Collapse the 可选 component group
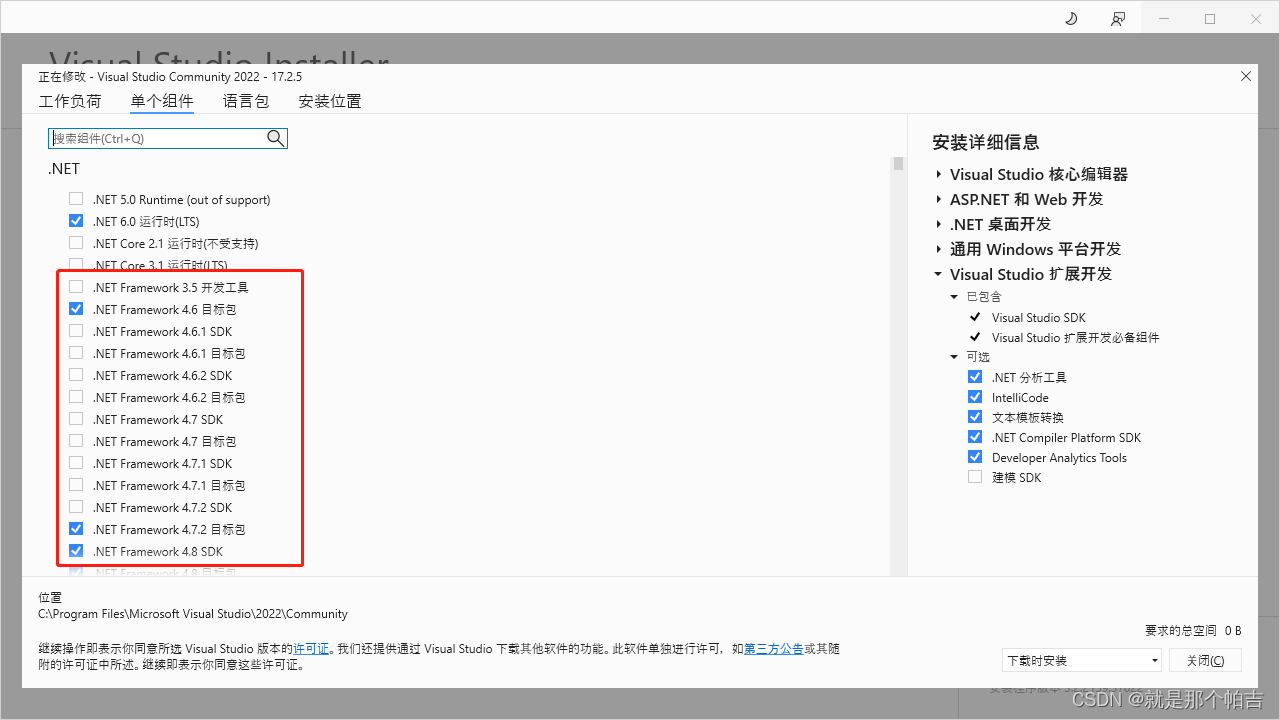Viewport: 1280px width, 720px height. coord(954,356)
